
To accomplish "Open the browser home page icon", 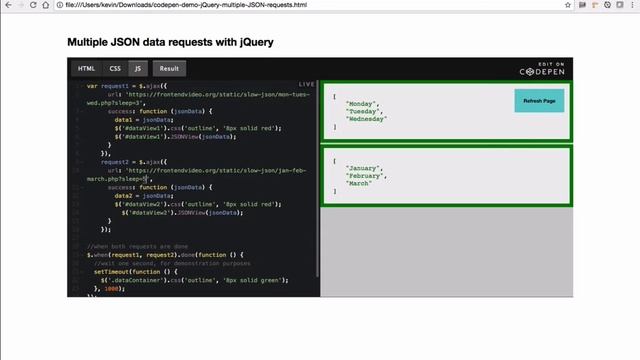I will (46, 5).
